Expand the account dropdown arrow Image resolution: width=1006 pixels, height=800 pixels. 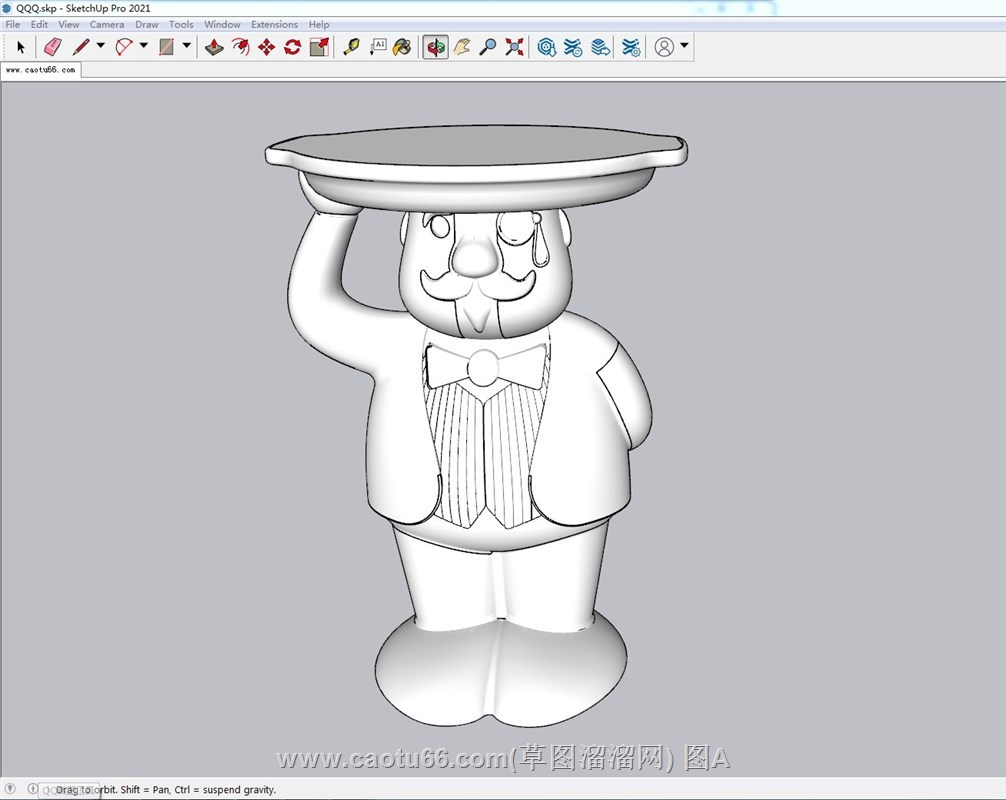click(x=685, y=46)
